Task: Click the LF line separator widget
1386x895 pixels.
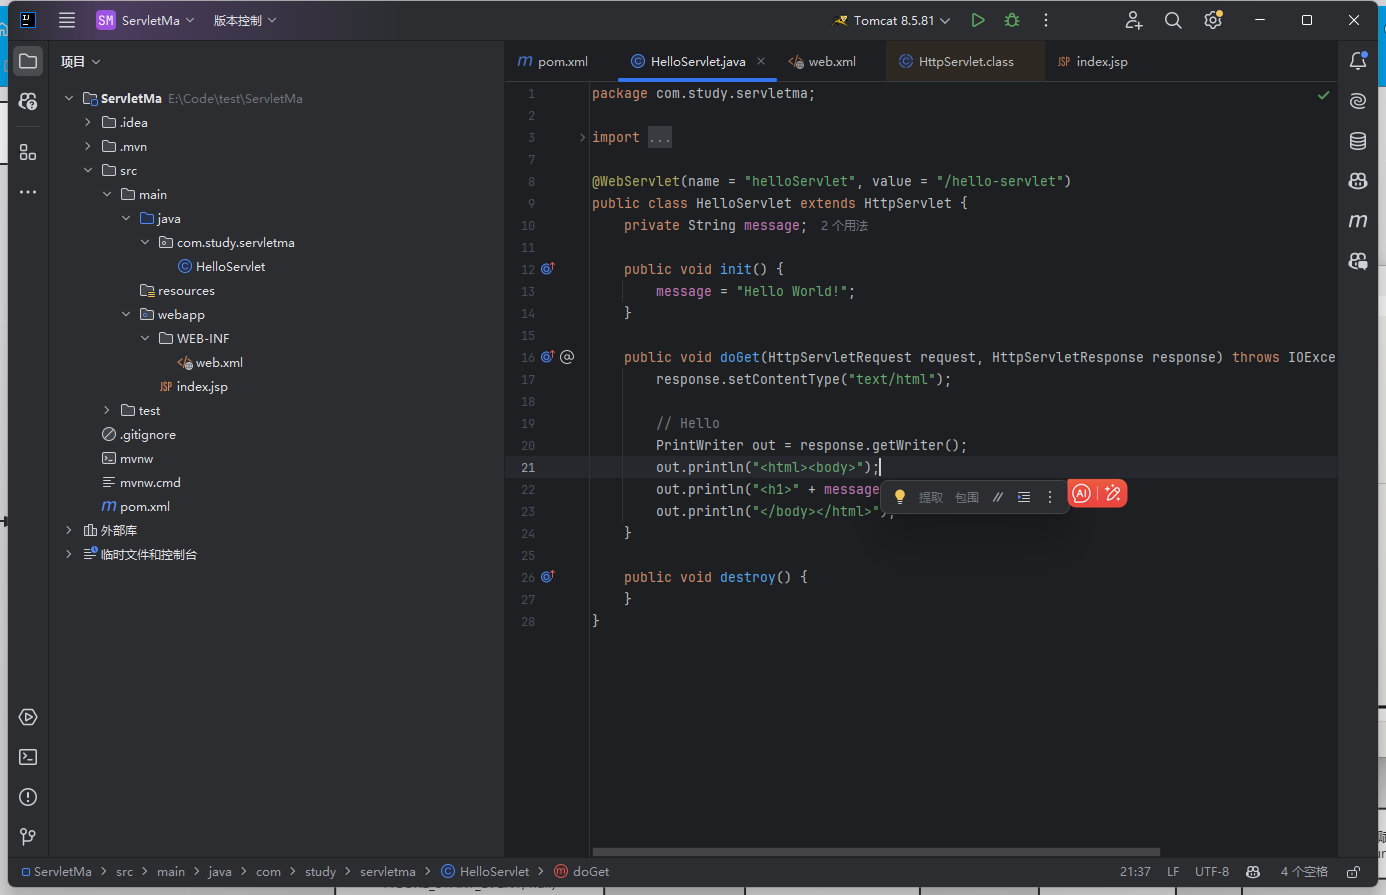Action: point(1173,872)
